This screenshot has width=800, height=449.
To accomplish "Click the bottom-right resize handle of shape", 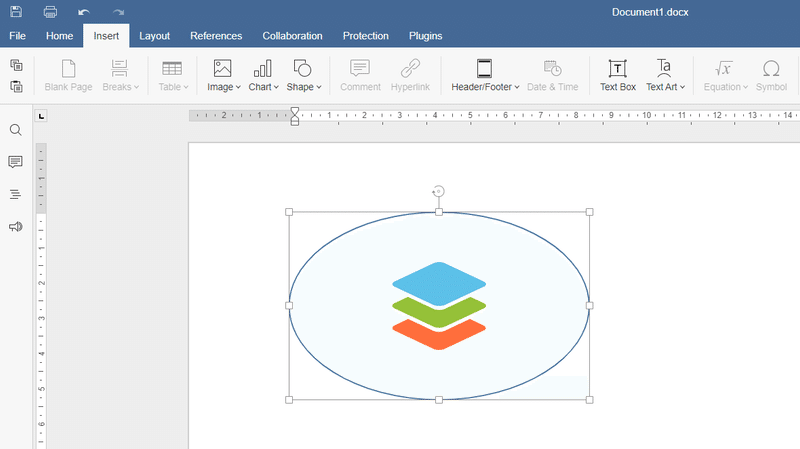I will (x=589, y=400).
